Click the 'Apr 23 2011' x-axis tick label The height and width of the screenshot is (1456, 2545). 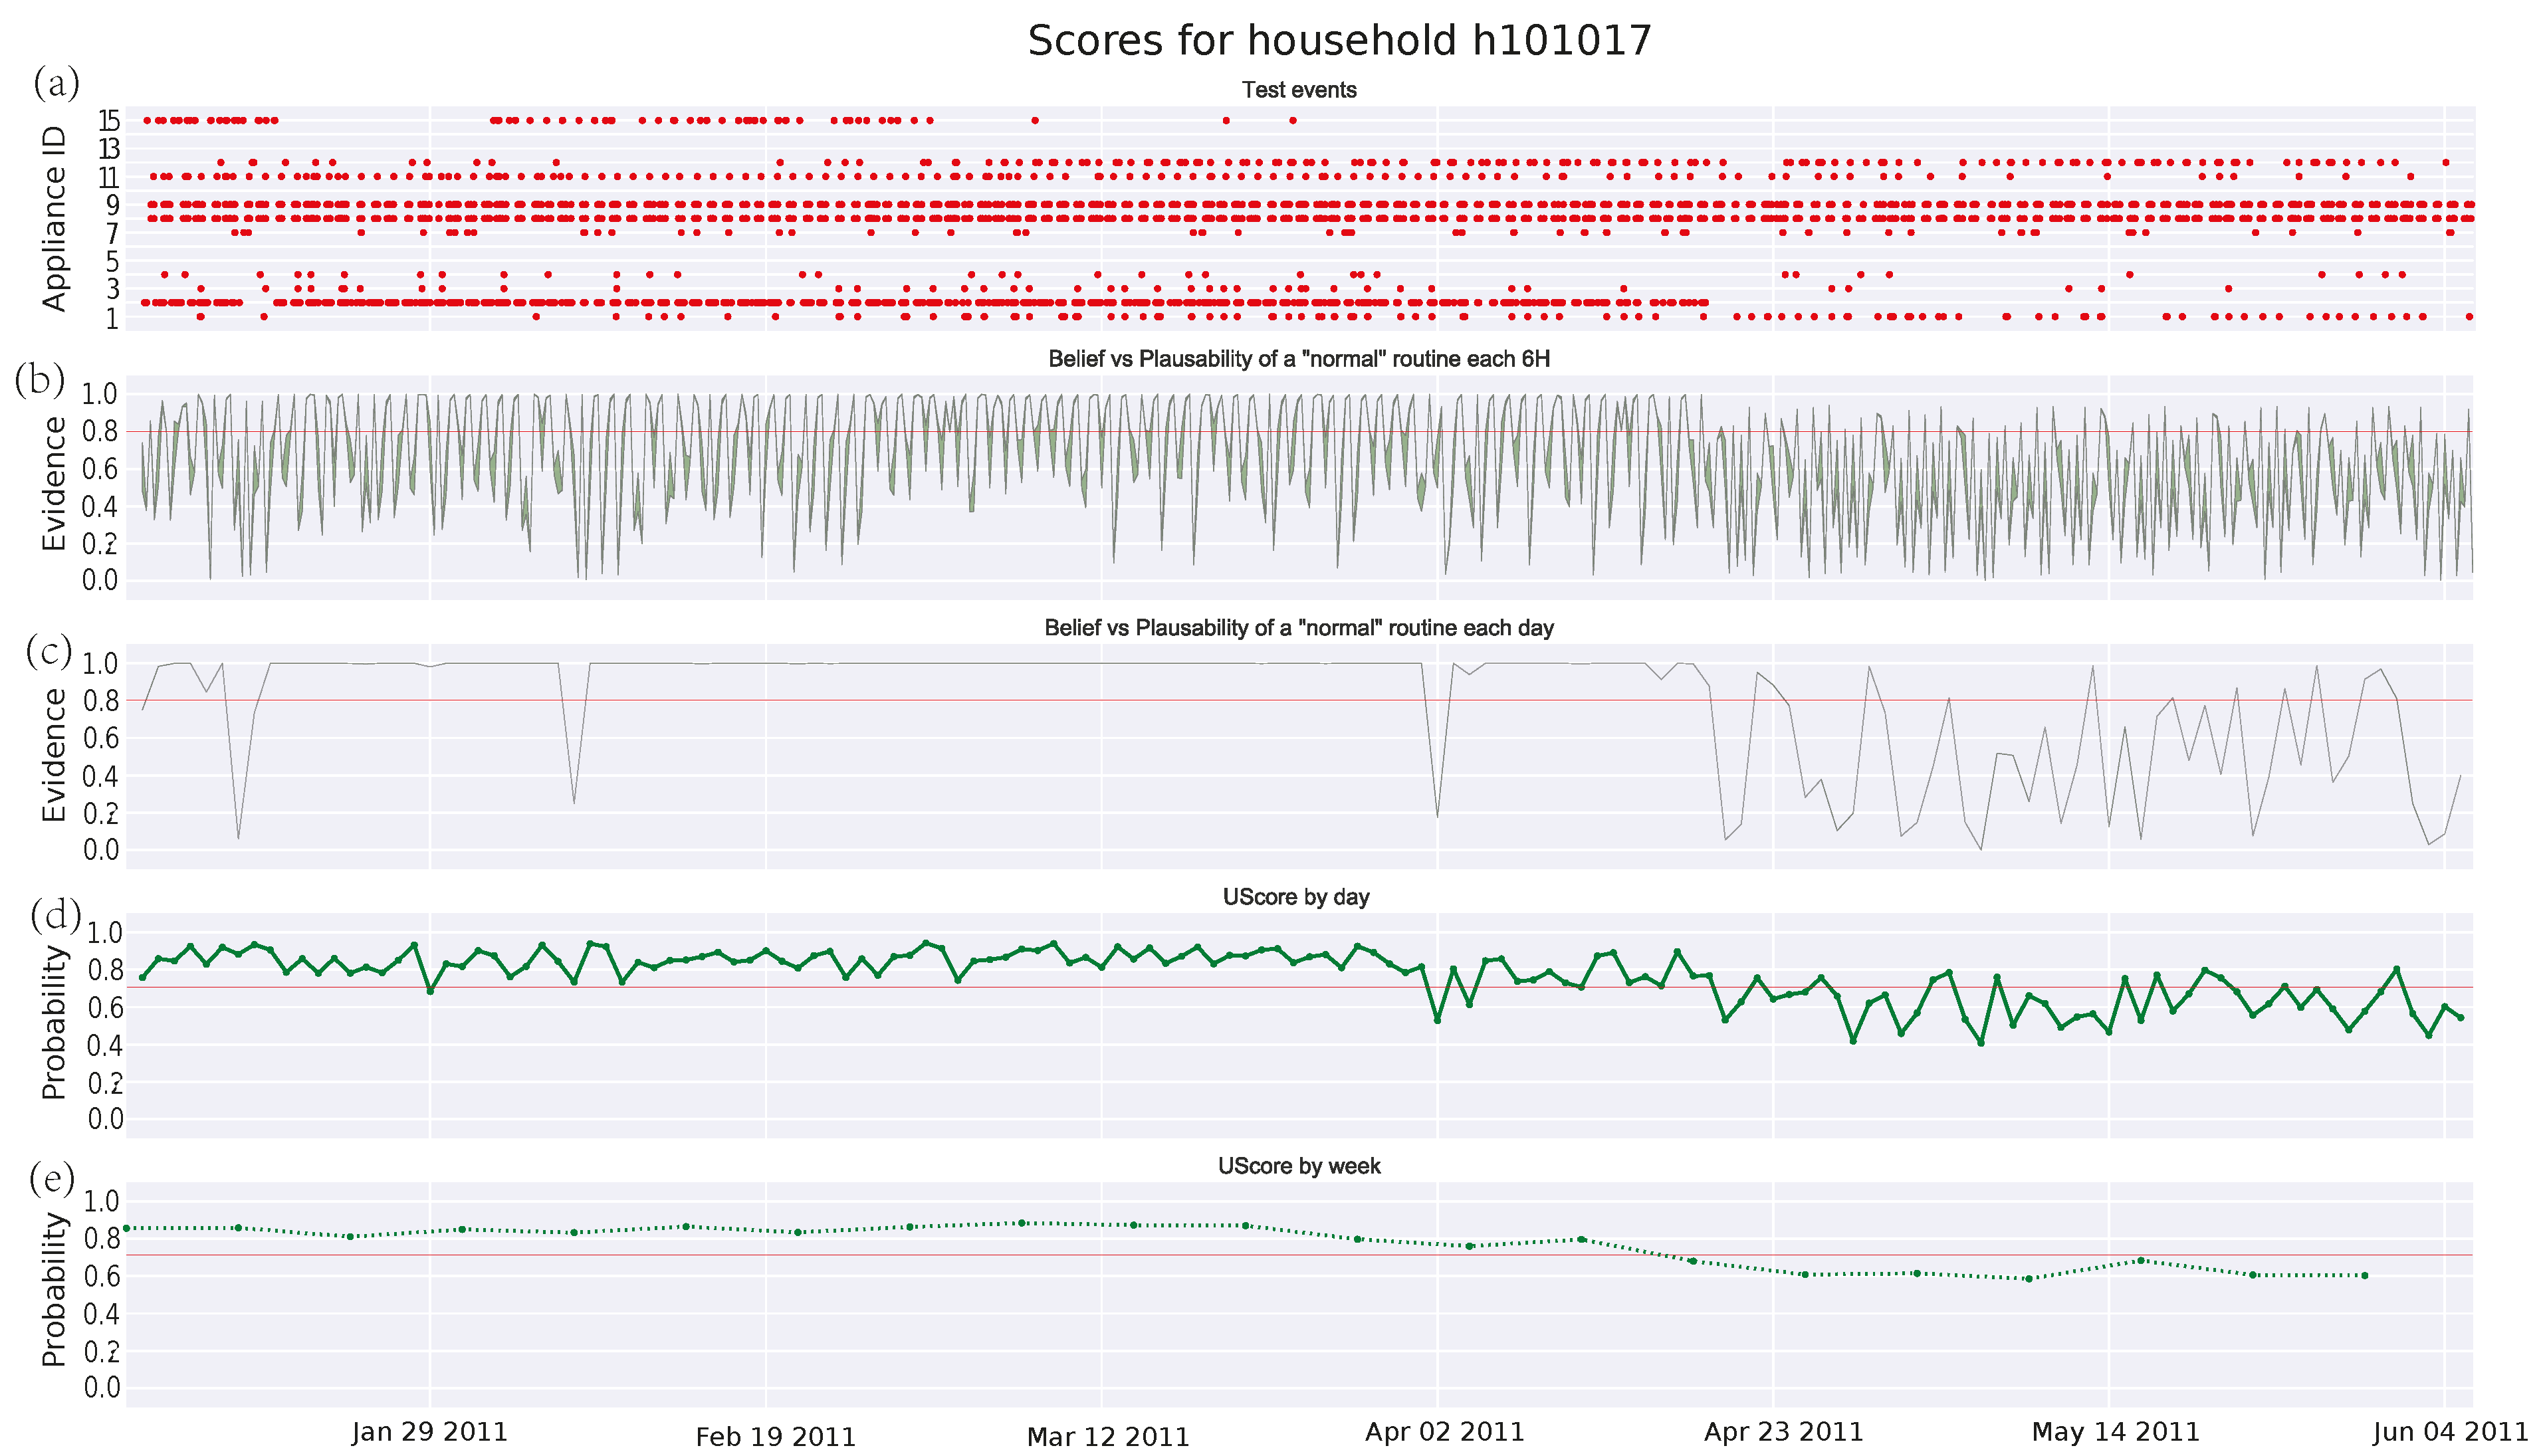click(1783, 1432)
